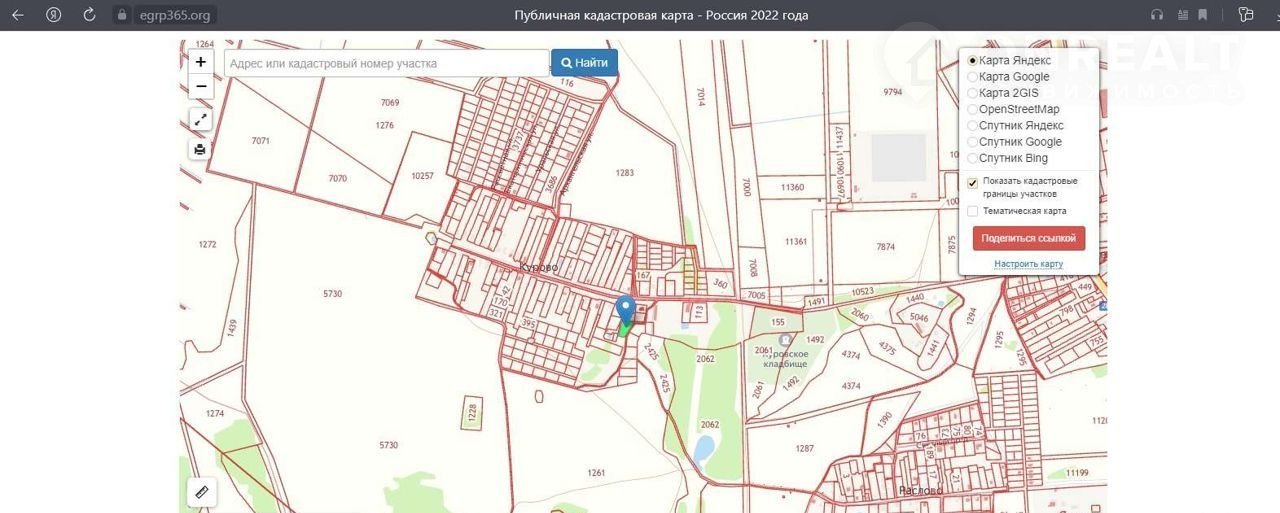Screen dimensions: 1280x513
Task: Select Спутник Яндекс map layer
Action: point(973,126)
